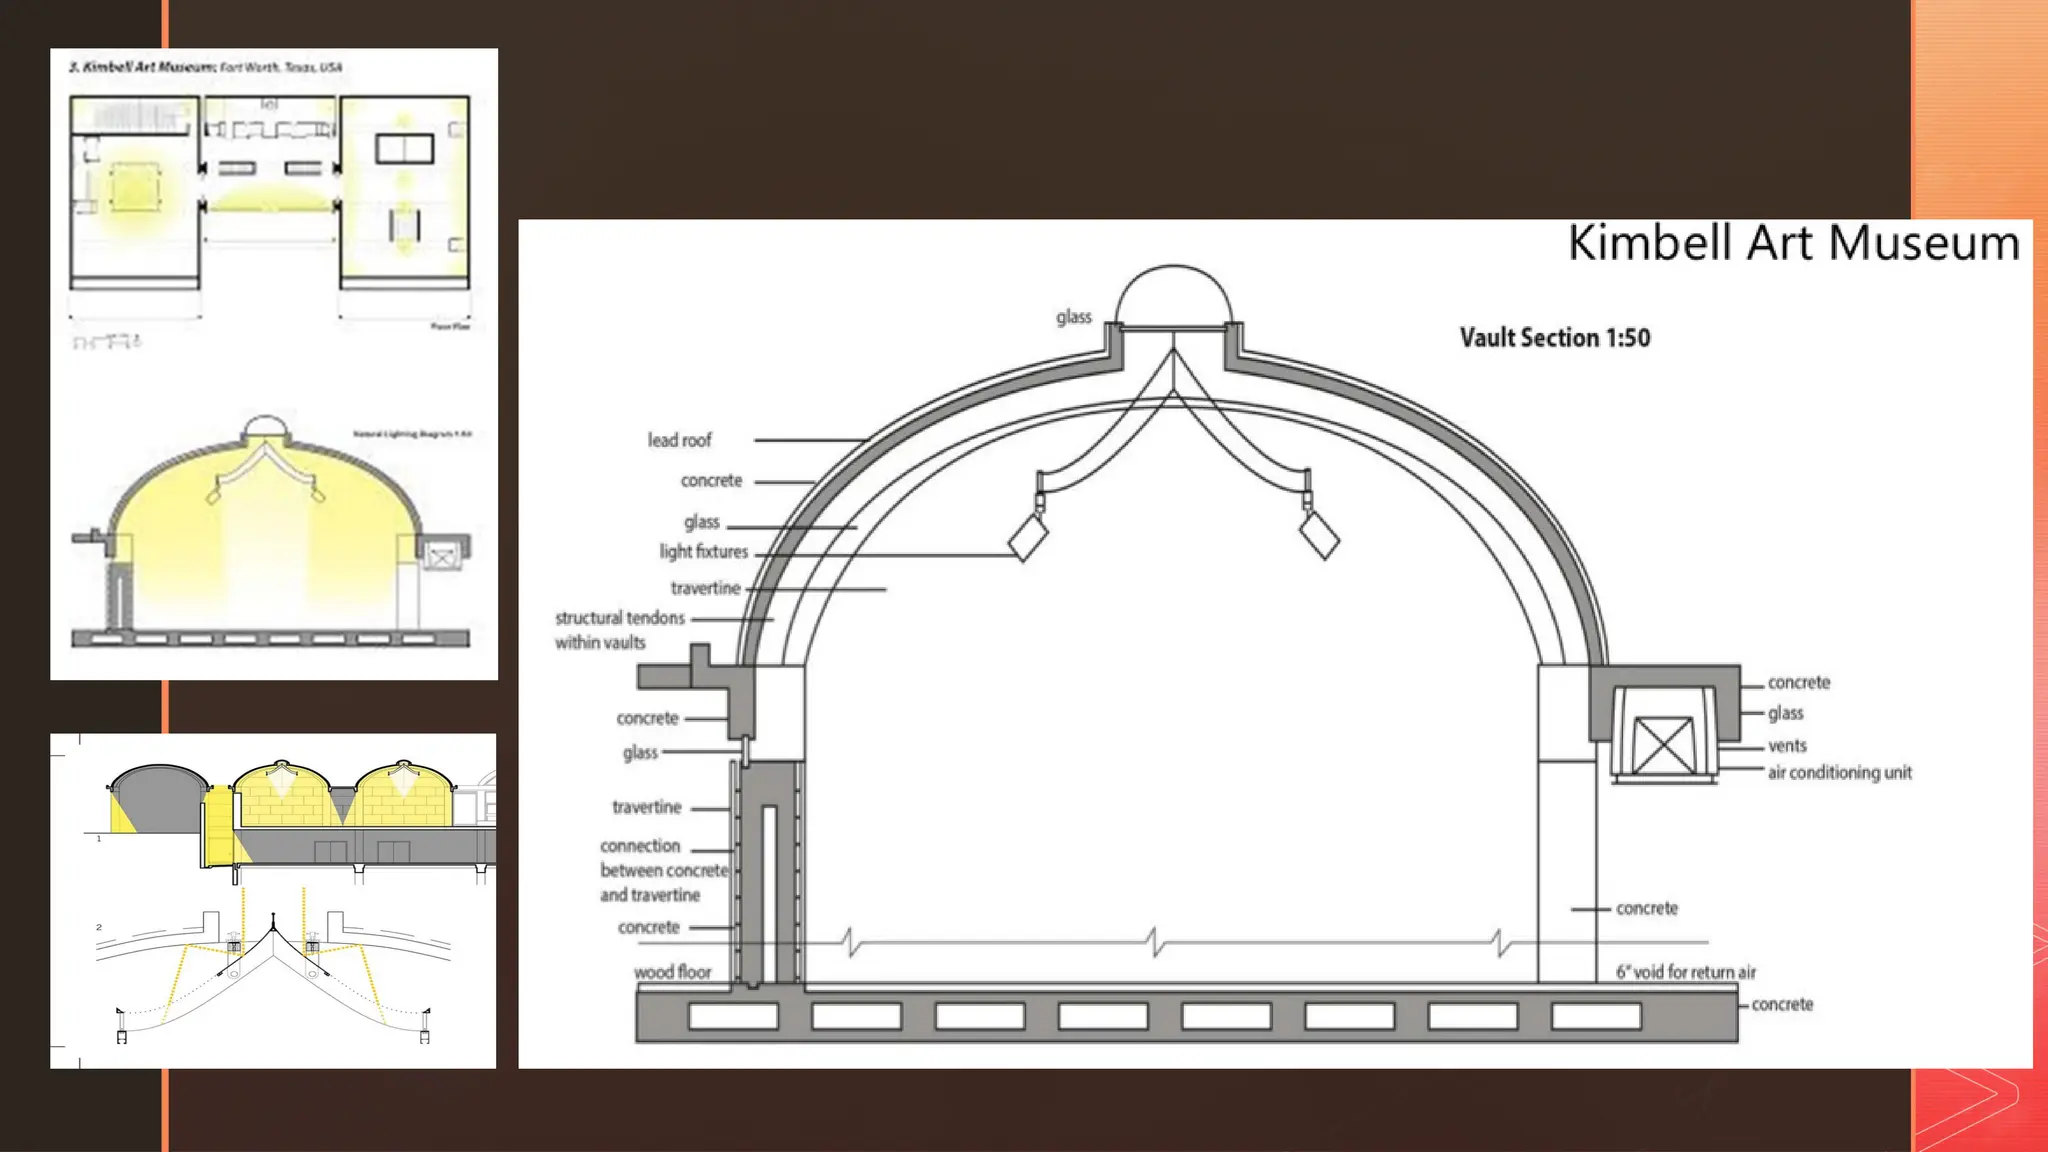Select the Vault Section 1:50 heading

coord(1554,338)
